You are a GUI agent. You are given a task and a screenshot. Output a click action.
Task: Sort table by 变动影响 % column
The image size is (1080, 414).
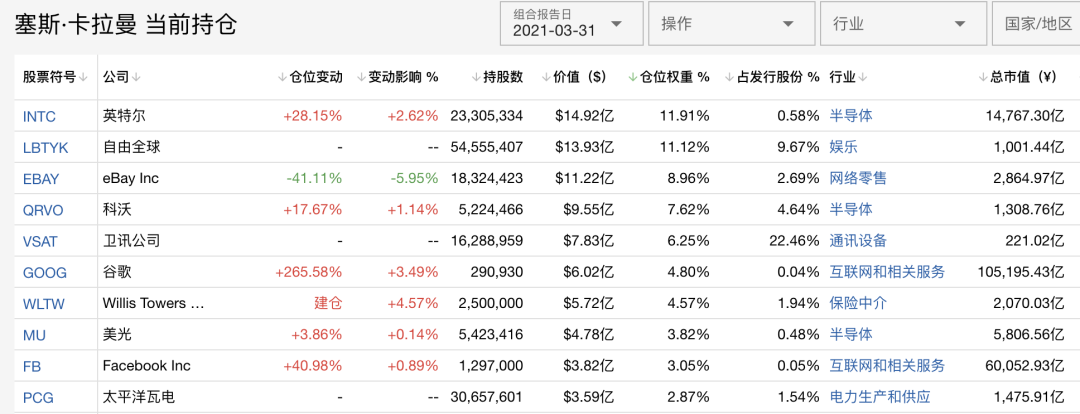point(397,77)
